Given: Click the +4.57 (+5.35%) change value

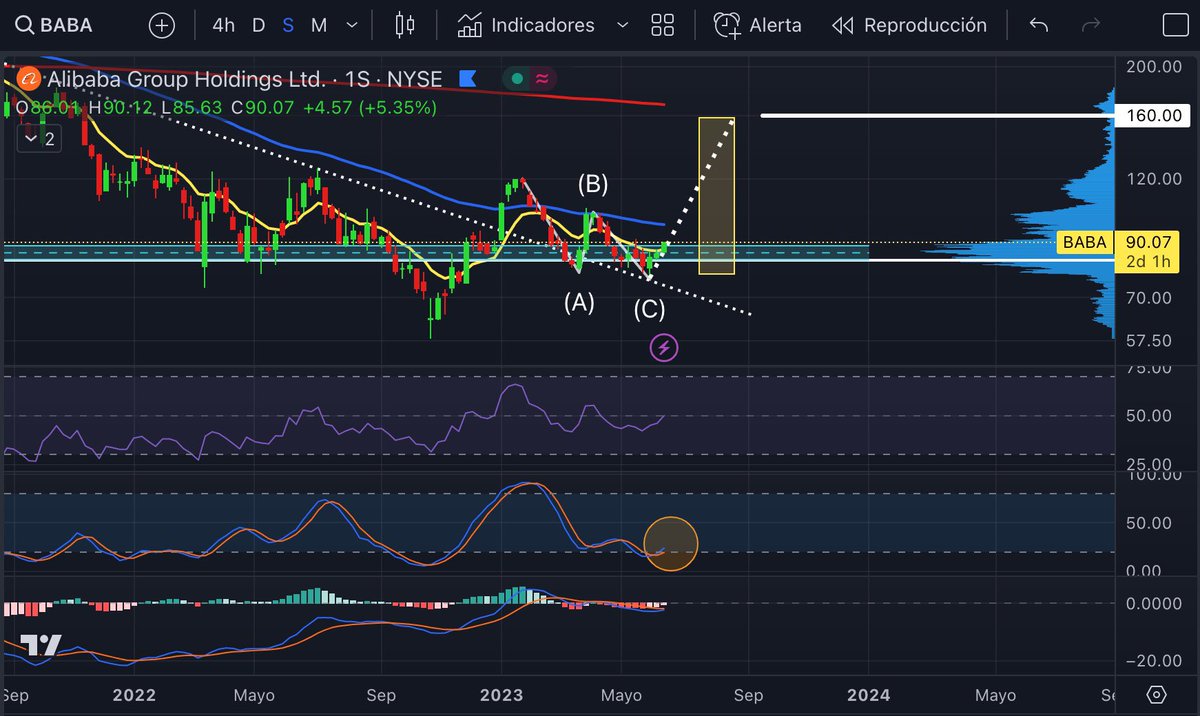Looking at the screenshot, I should (x=370, y=108).
